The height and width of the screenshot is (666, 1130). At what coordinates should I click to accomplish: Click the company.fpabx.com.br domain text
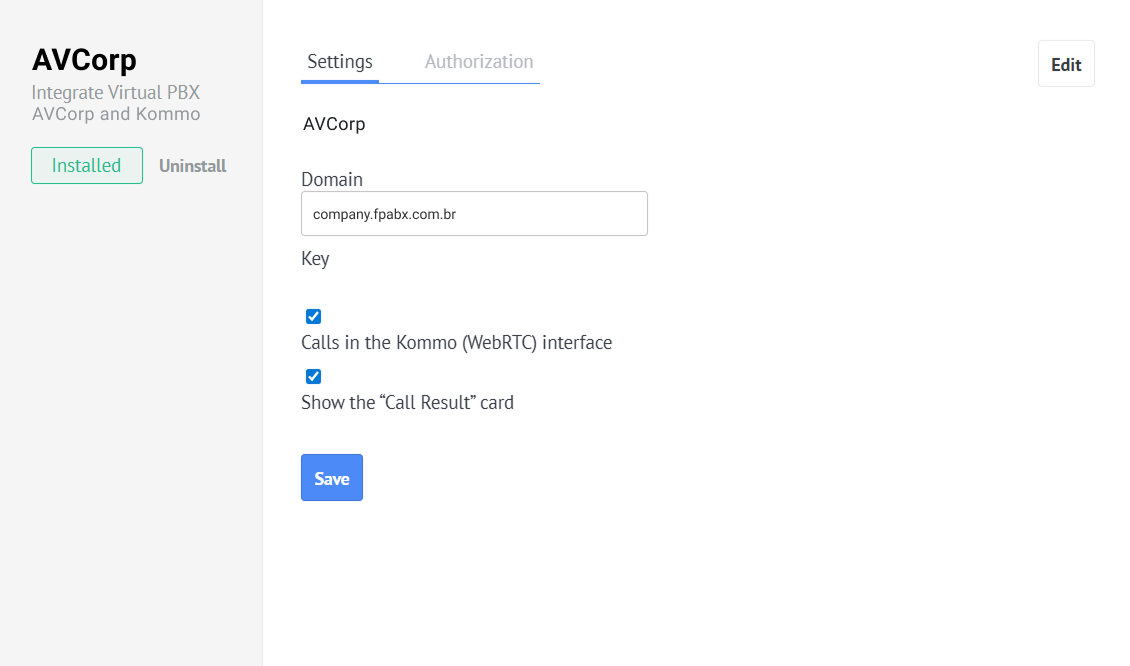[x=384, y=214]
